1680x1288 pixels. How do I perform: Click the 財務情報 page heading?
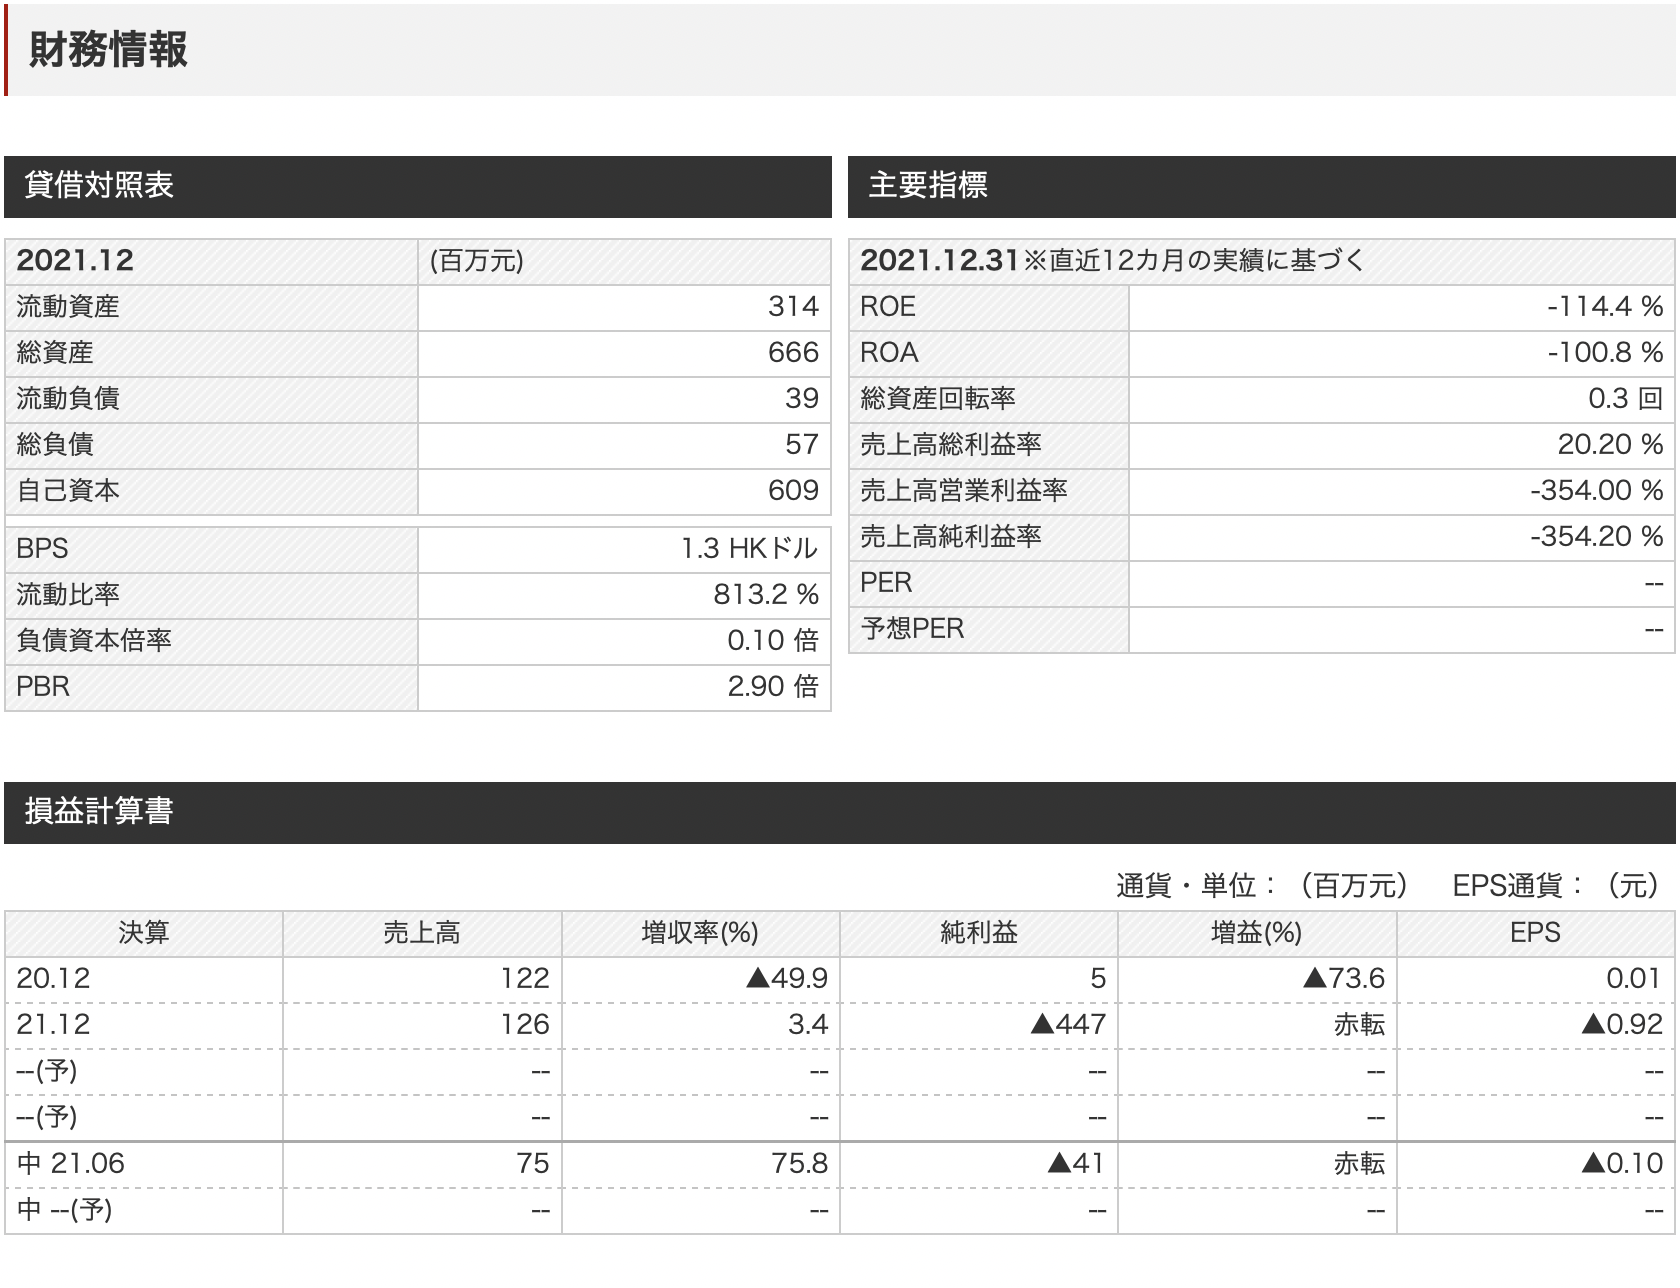[108, 50]
